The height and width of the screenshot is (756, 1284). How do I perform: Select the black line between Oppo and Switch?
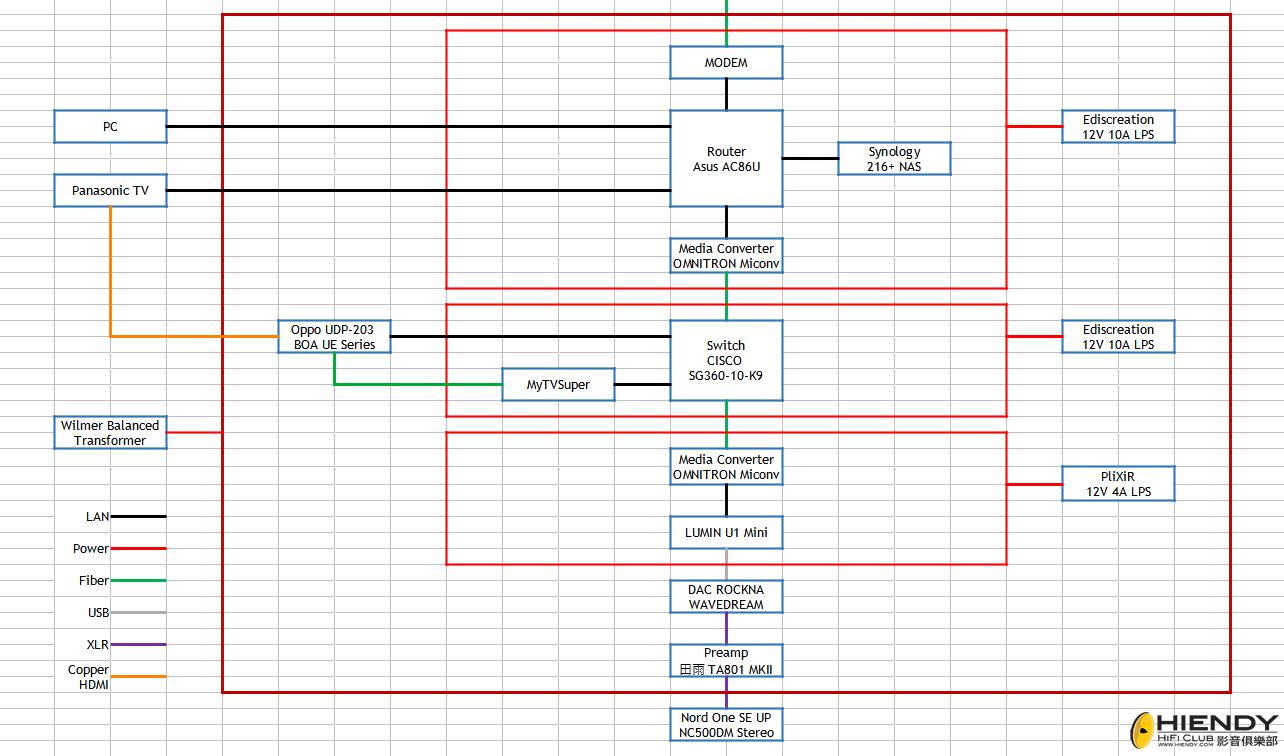(x=530, y=336)
